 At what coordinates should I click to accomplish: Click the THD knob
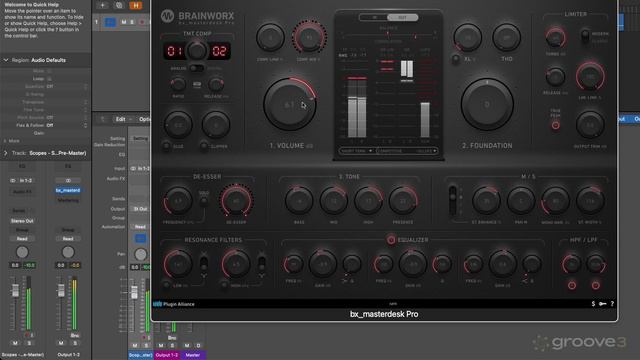[507, 38]
